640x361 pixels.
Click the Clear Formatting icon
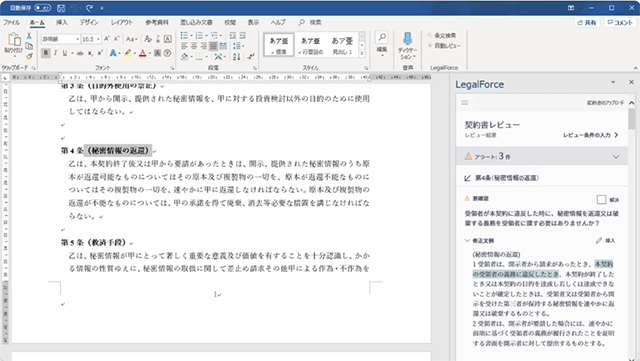pyautogui.click(x=148, y=39)
